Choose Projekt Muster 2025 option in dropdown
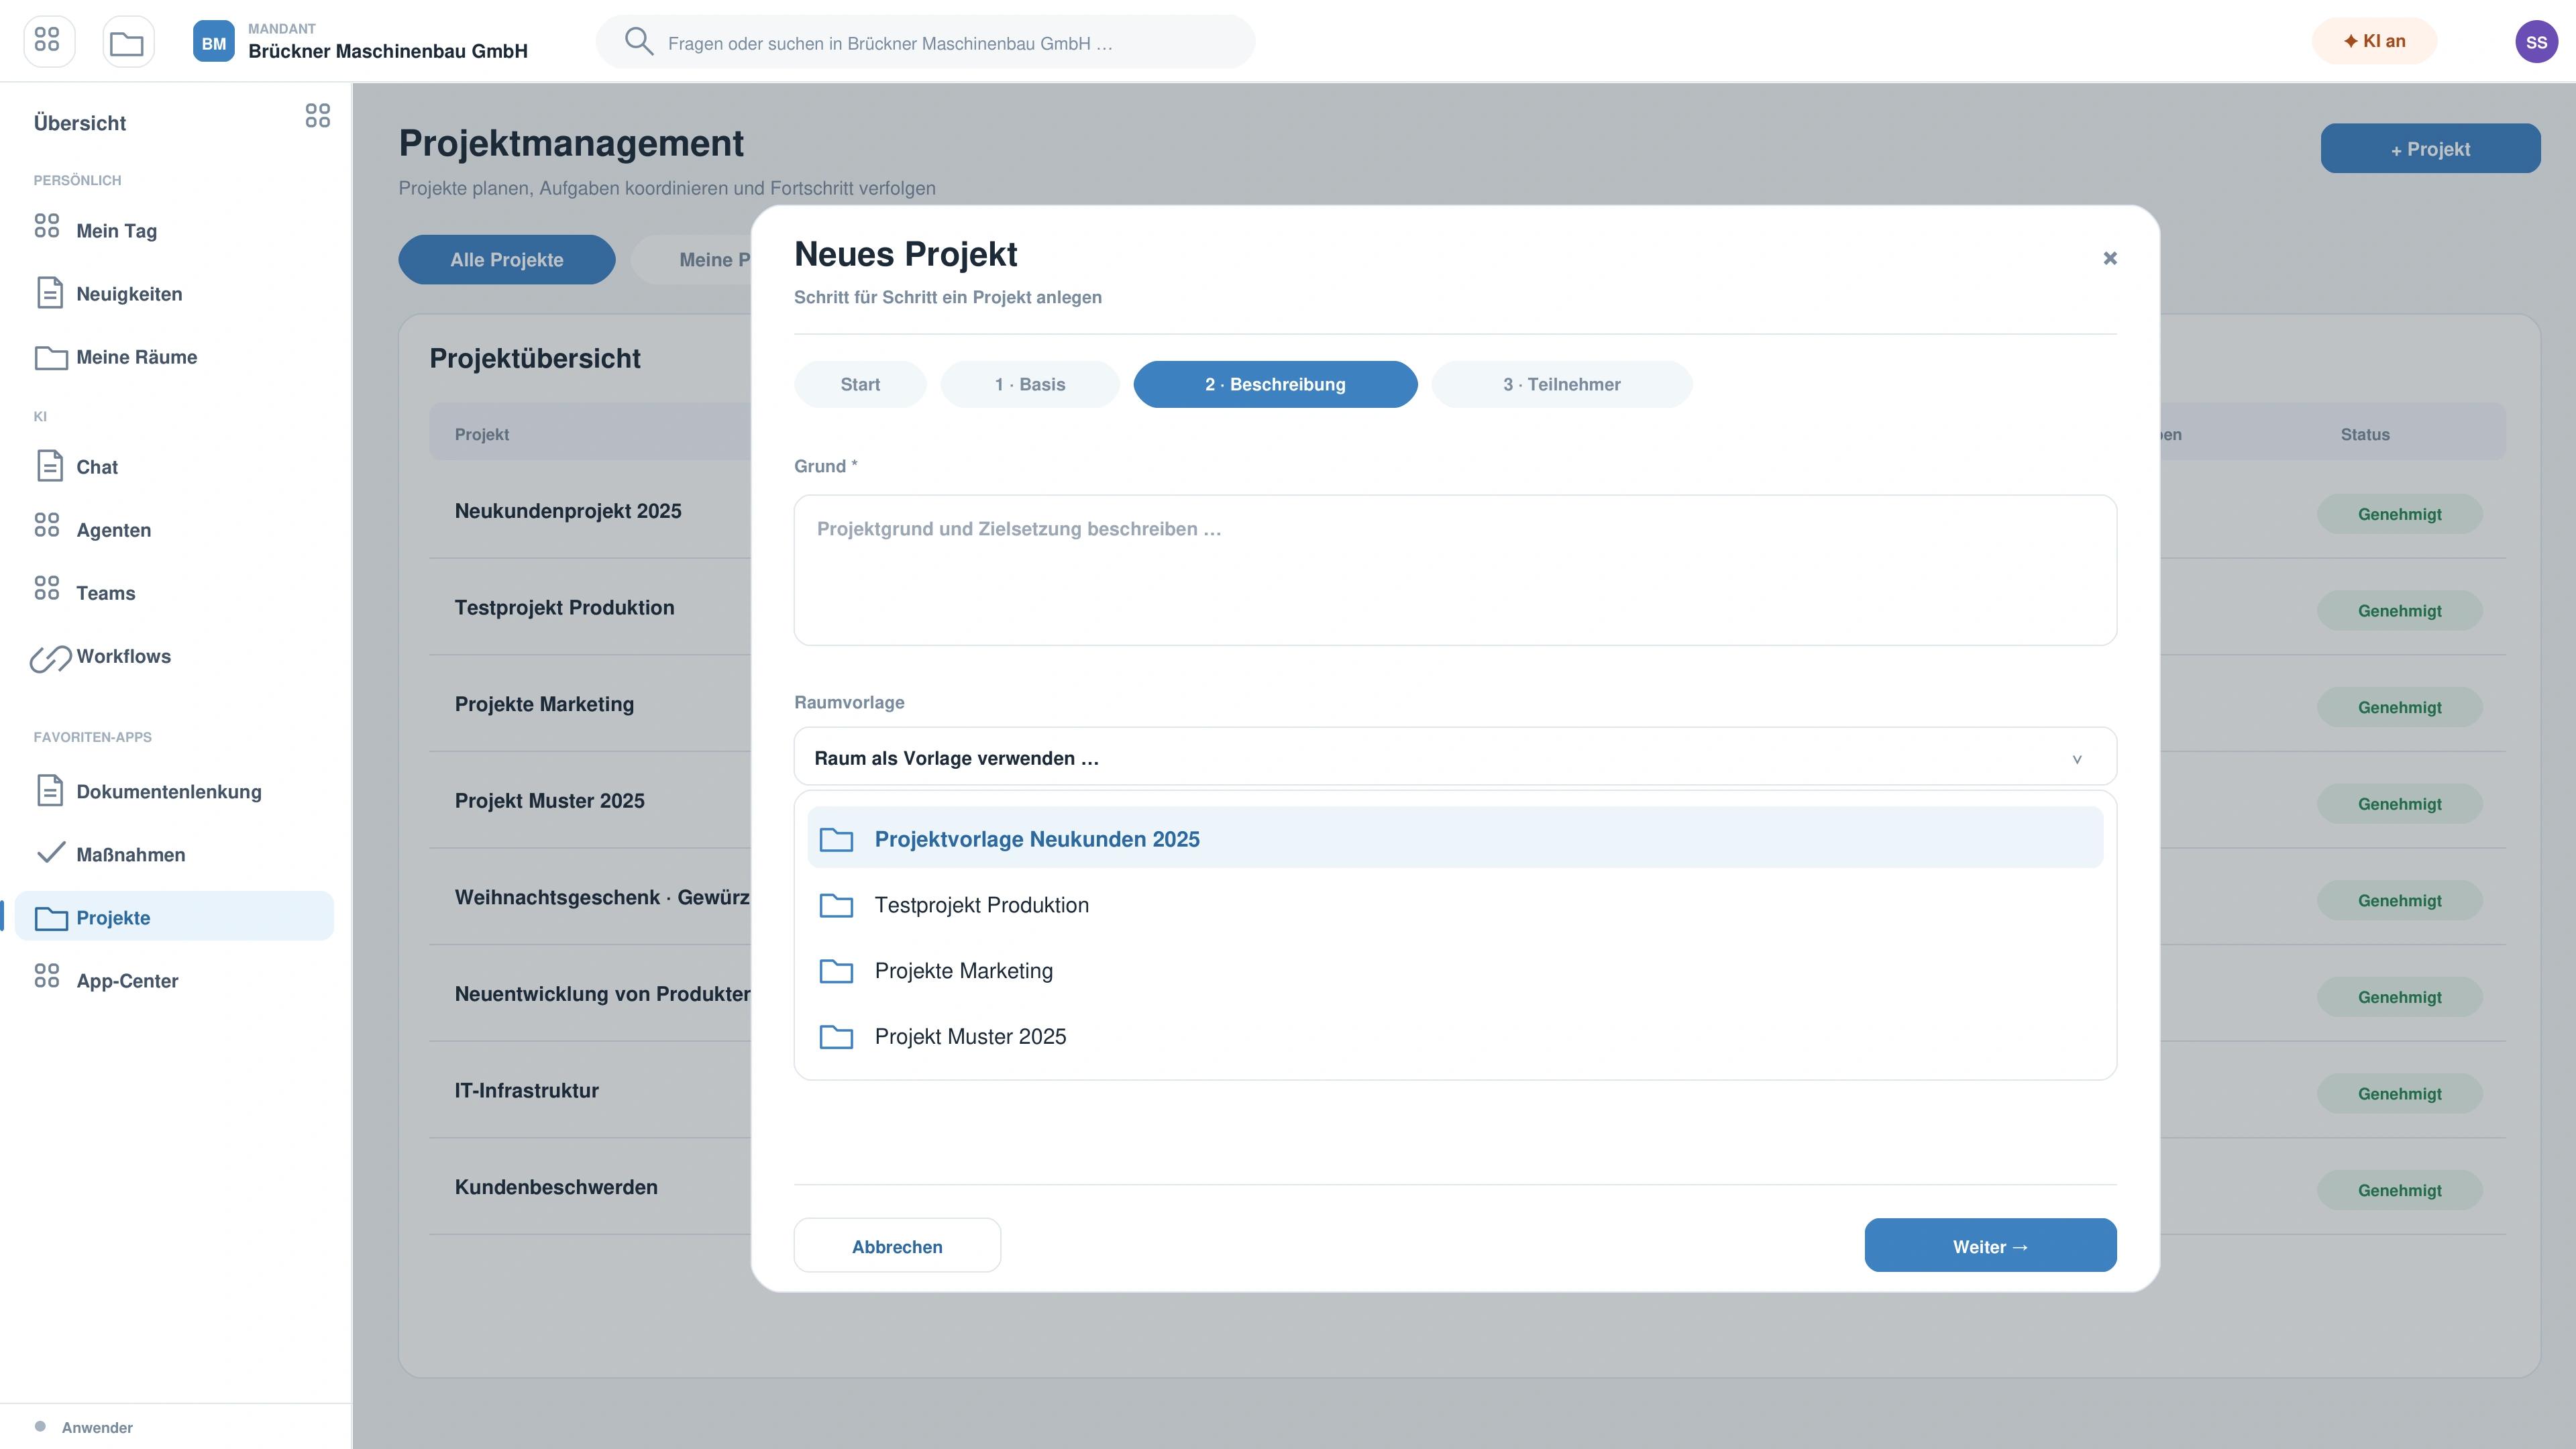The image size is (2576, 1449). (1454, 1036)
